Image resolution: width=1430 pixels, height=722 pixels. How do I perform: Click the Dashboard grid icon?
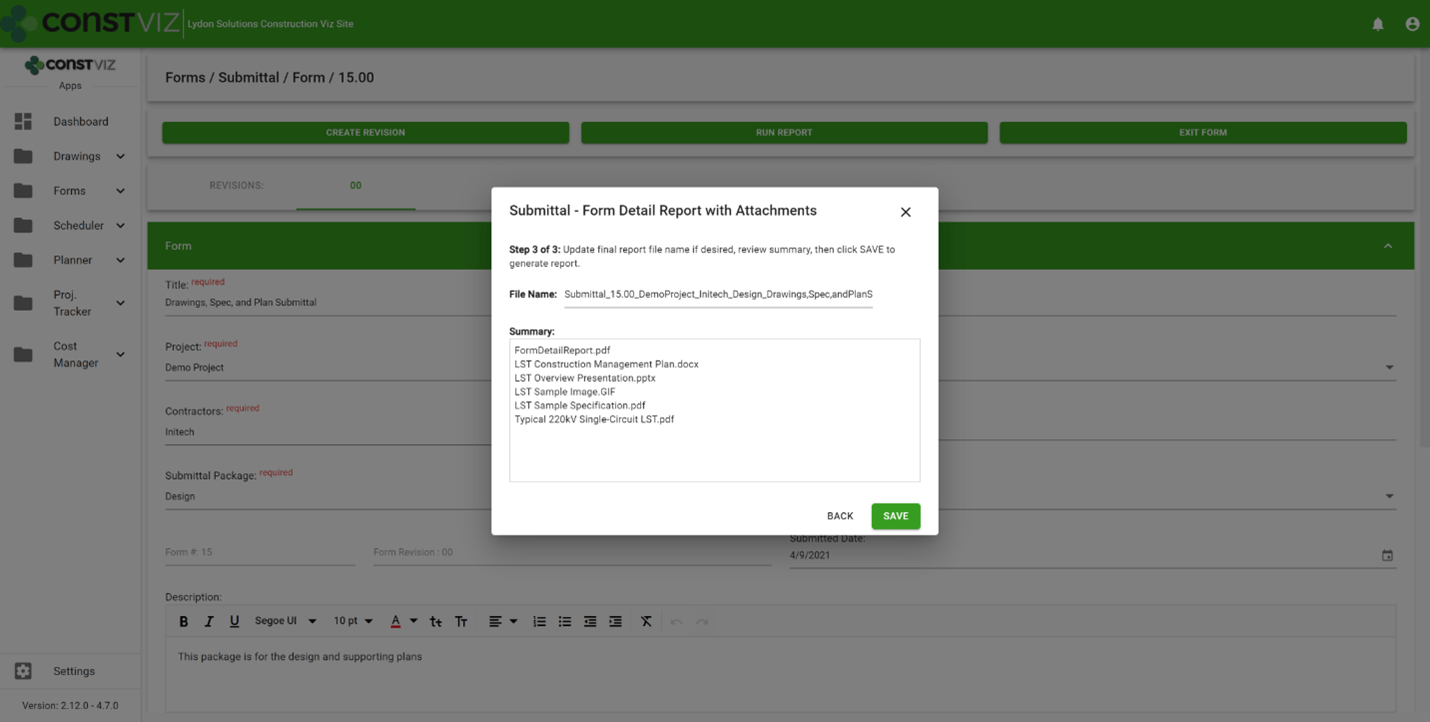click(x=23, y=121)
